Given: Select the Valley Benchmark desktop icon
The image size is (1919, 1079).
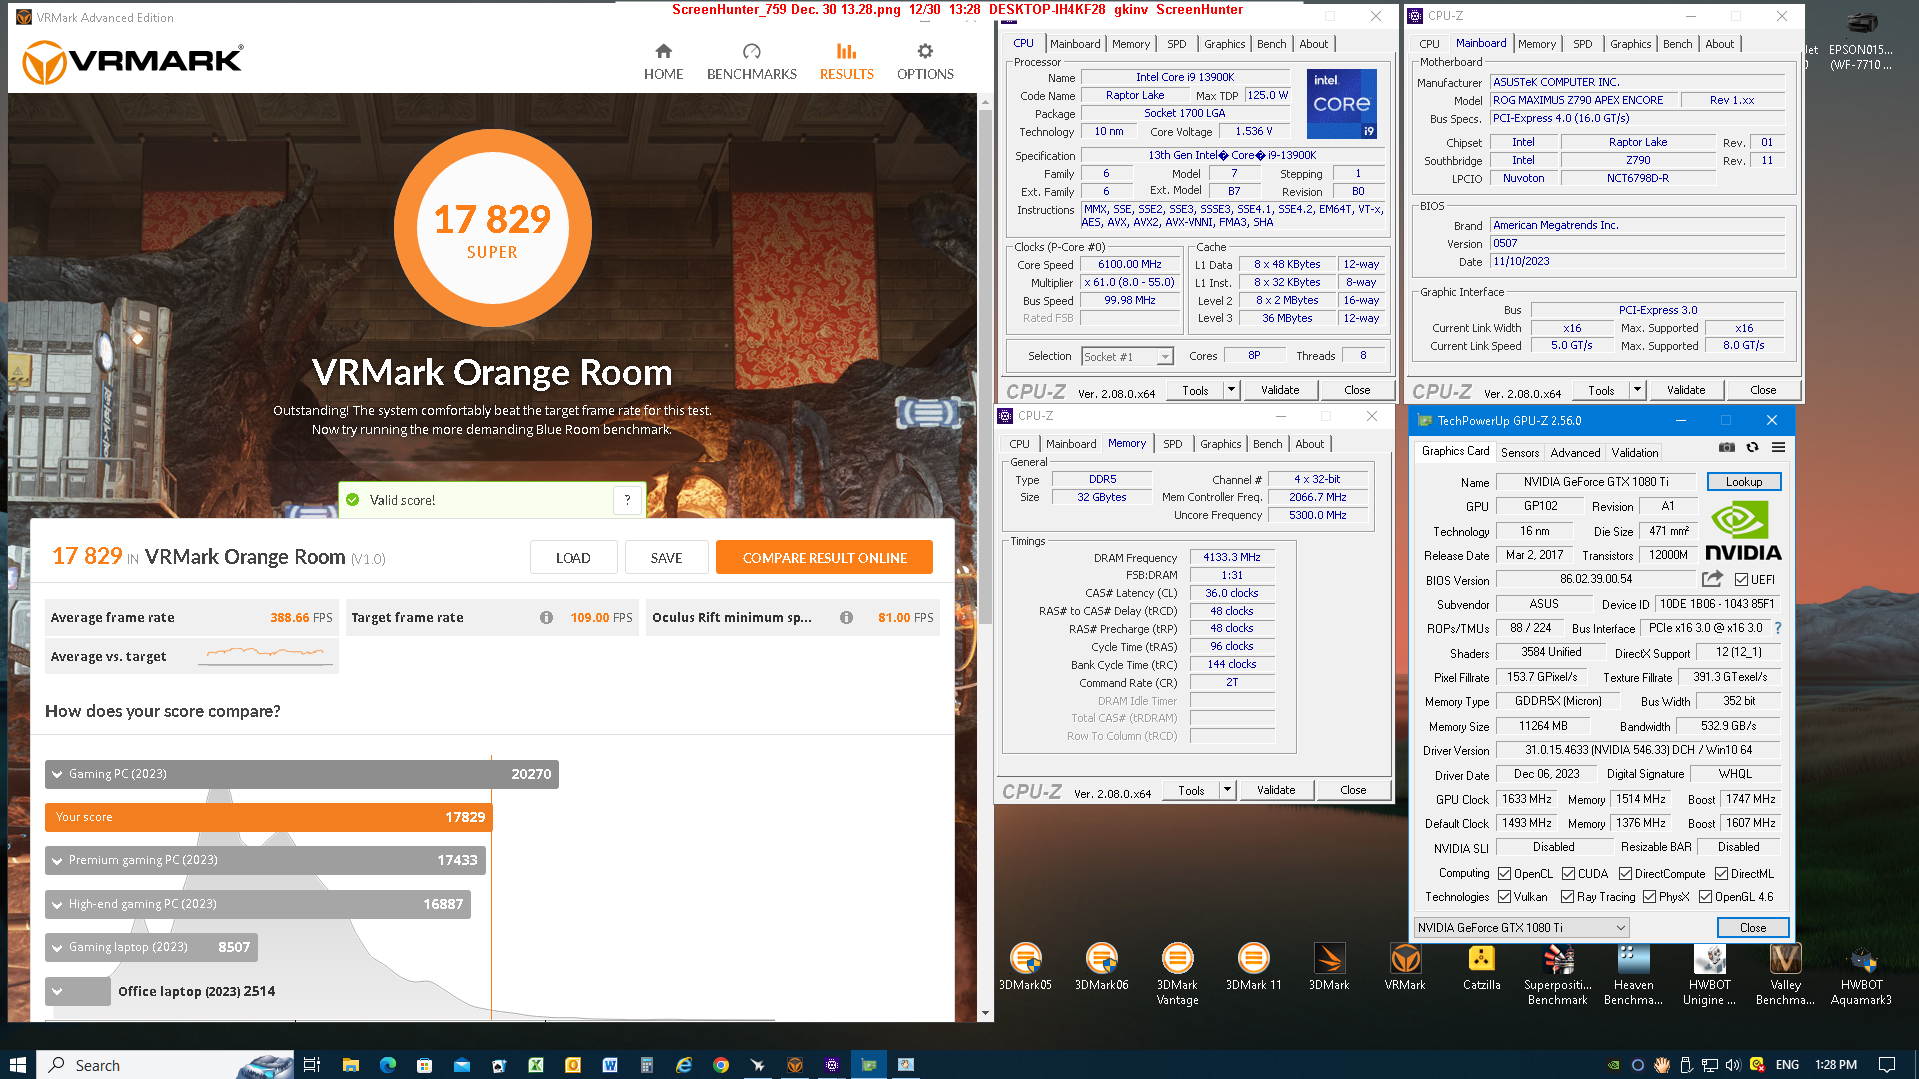Looking at the screenshot, I should point(1785,974).
